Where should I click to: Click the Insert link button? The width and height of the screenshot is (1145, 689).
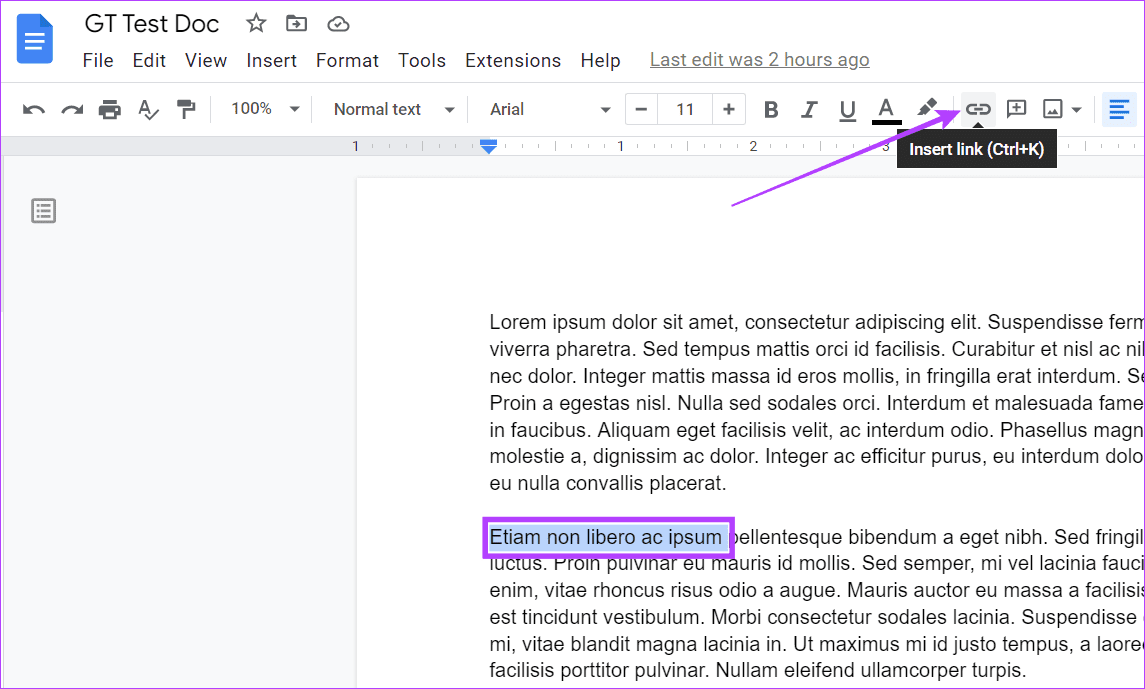(x=978, y=109)
